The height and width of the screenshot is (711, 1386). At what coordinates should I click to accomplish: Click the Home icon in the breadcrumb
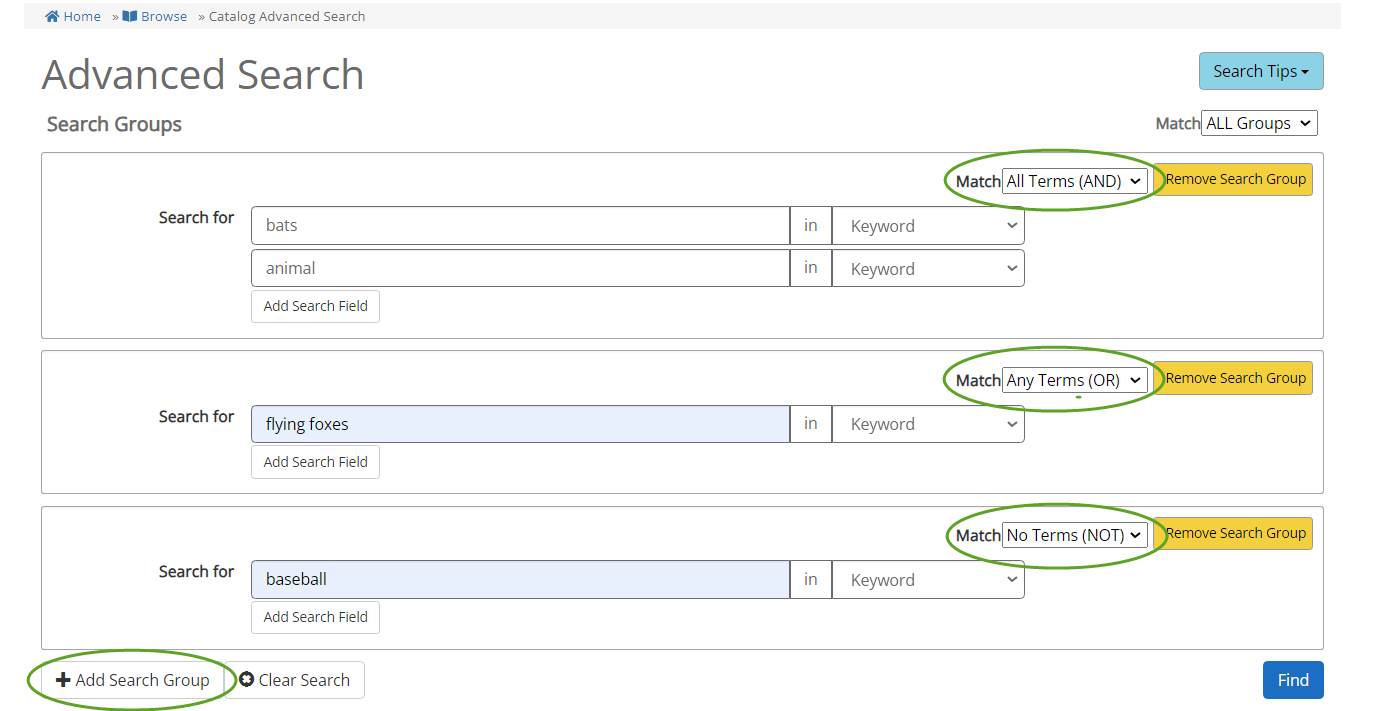[x=51, y=15]
